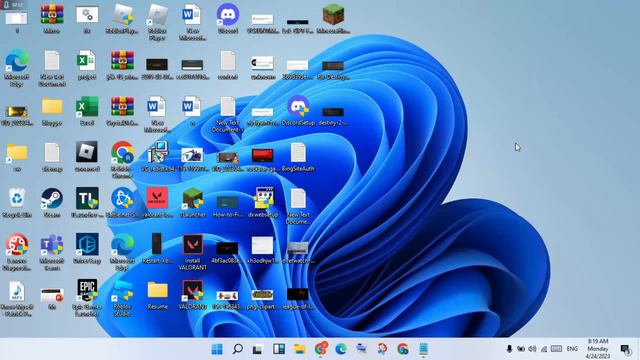The width and height of the screenshot is (640, 360).
Task: Open taskbar Search
Action: click(238, 349)
